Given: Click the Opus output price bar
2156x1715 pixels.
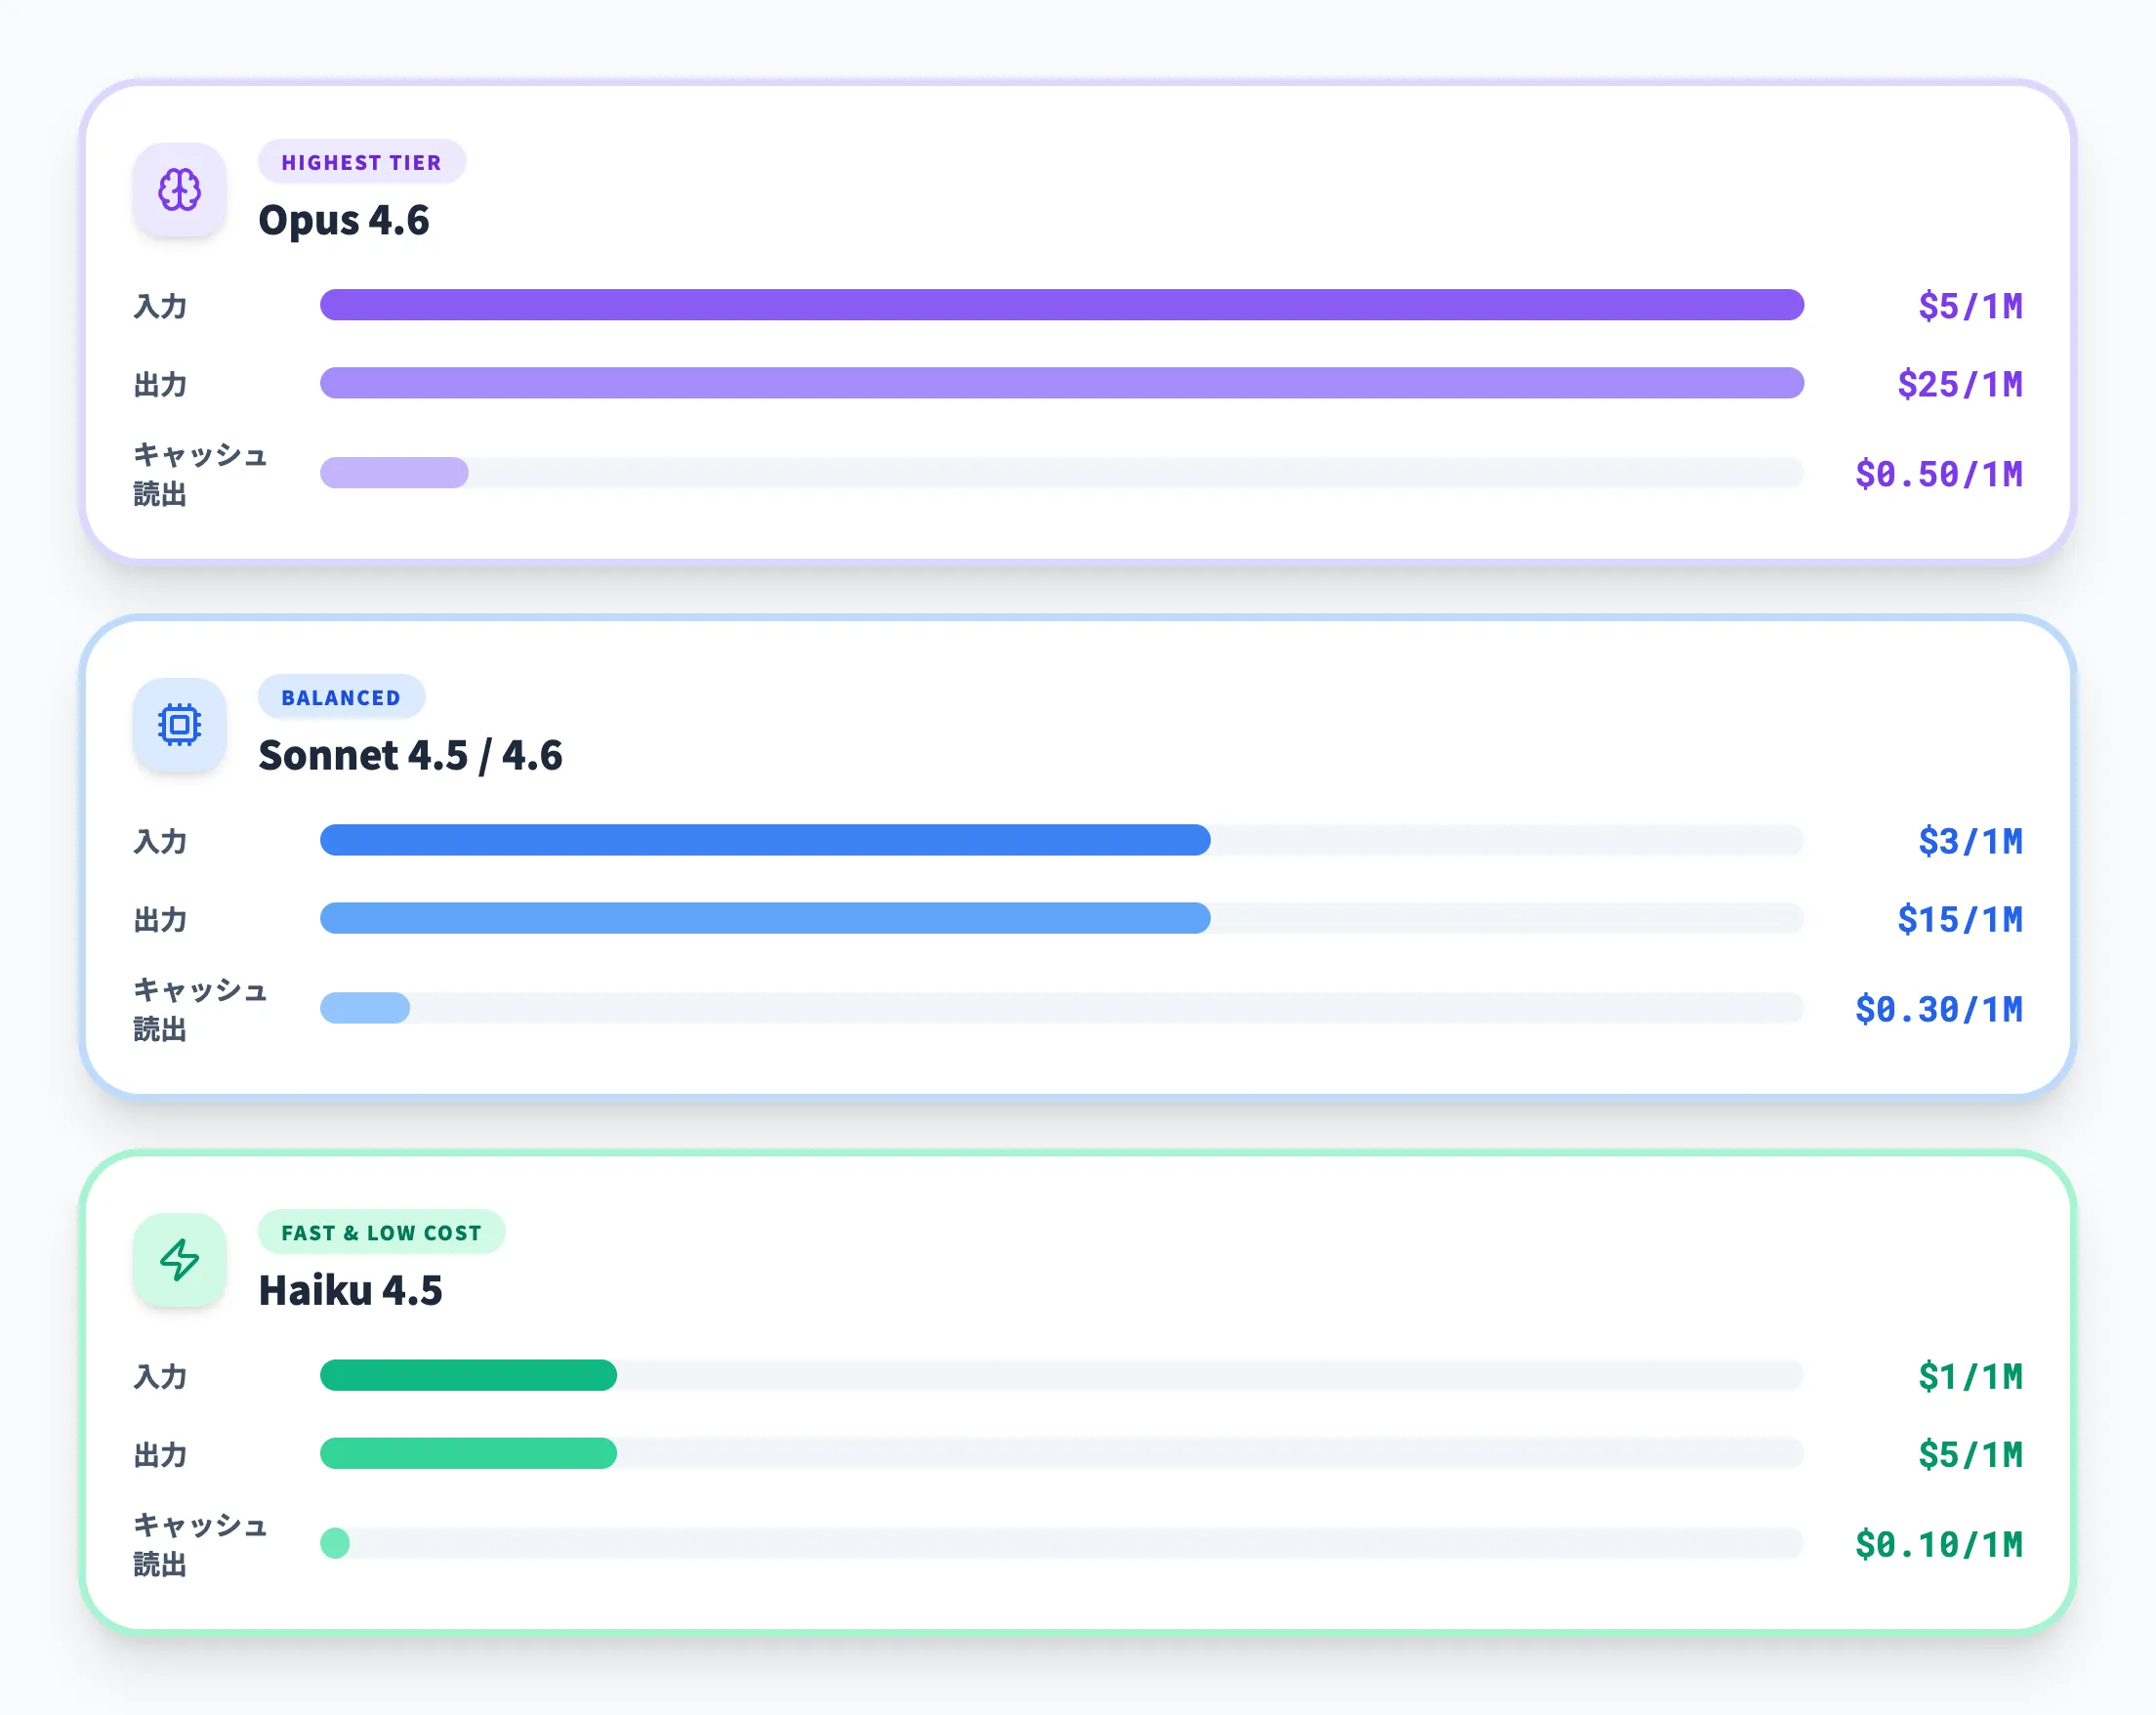Looking at the screenshot, I should point(1061,383).
